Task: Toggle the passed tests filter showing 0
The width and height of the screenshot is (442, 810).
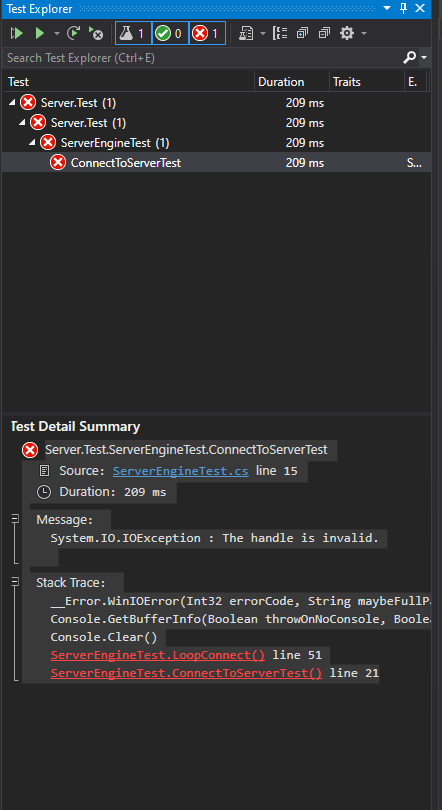Action: click(170, 34)
